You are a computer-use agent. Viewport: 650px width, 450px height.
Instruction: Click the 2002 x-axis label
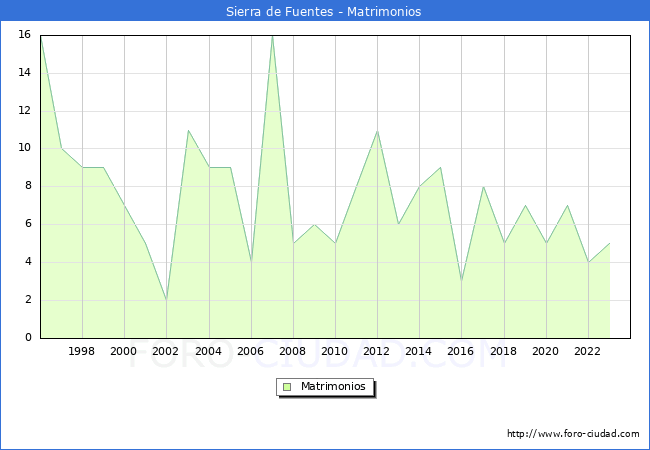(x=166, y=351)
